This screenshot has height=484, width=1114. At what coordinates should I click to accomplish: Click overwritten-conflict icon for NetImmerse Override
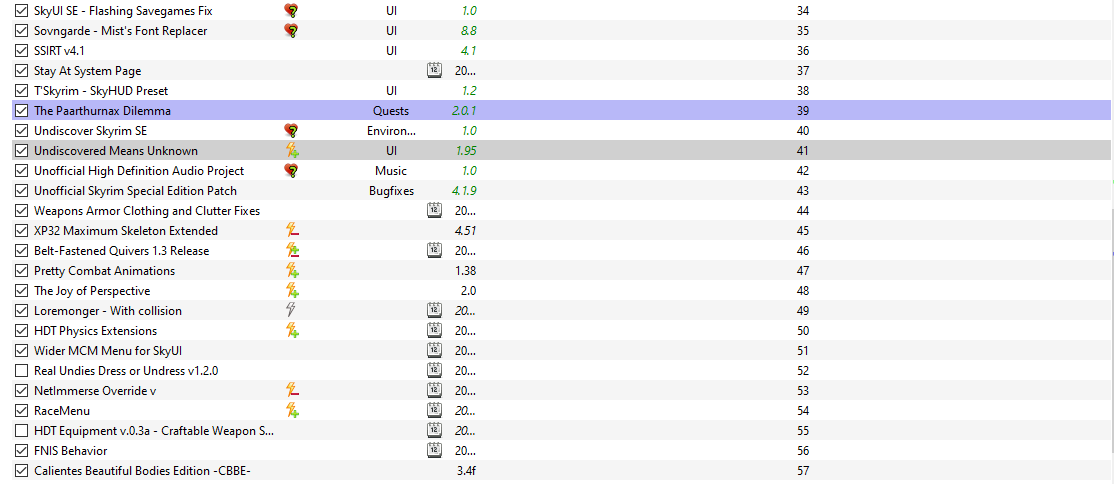291,390
